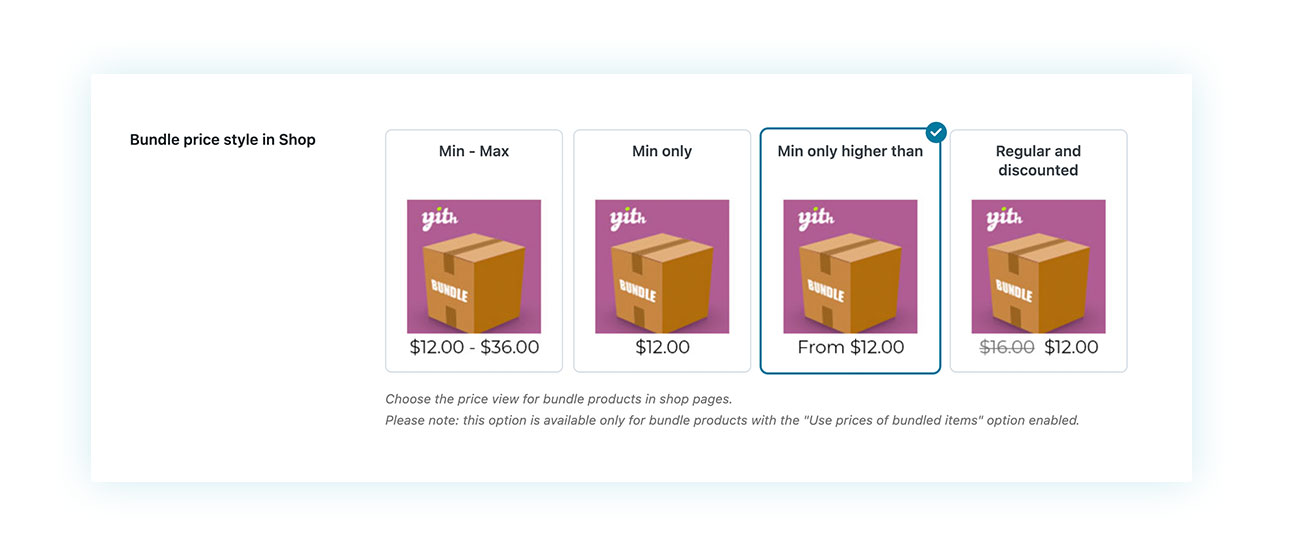The height and width of the screenshot is (553, 1300).
Task: Select the Min only bundle box thumbnail
Action: [x=662, y=267]
